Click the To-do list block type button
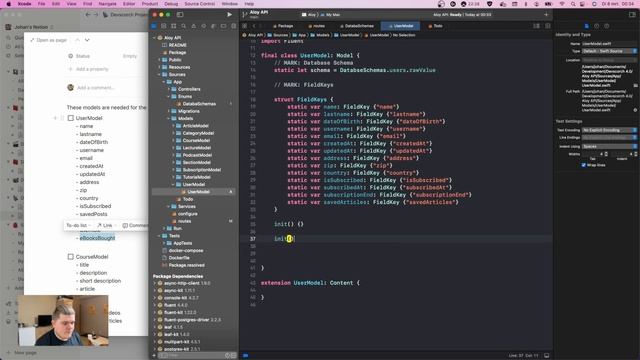640x360 pixels. [x=78, y=225]
